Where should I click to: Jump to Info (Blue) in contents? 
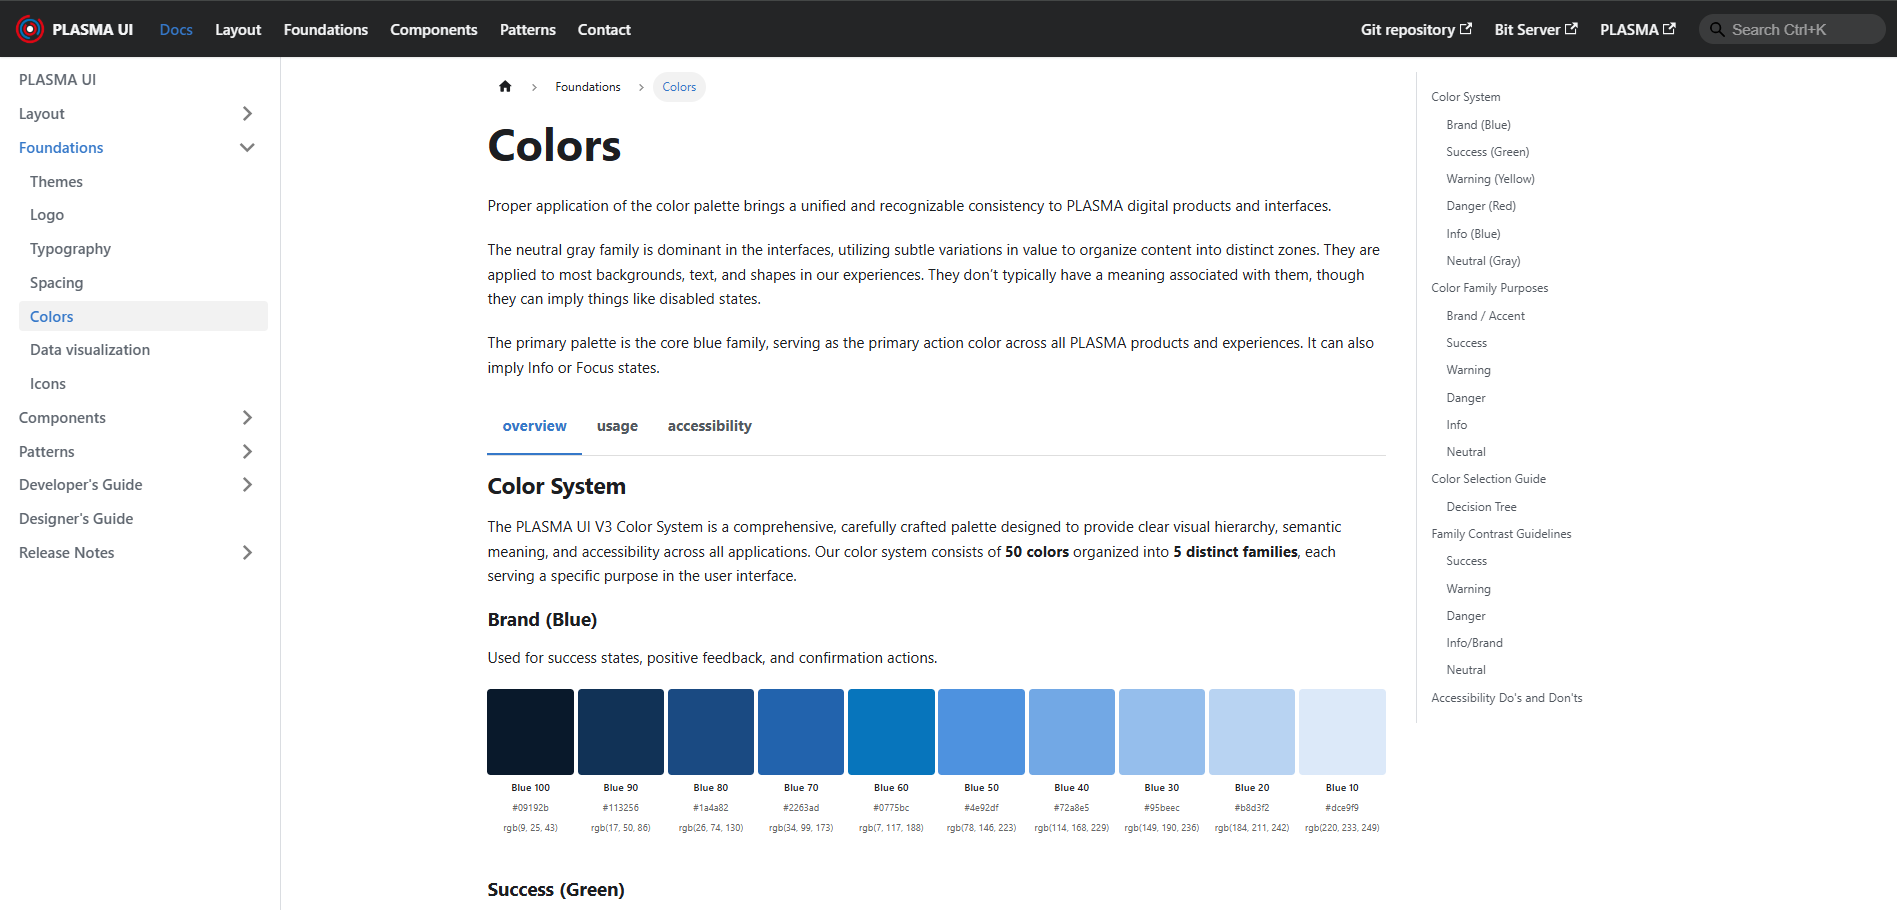(1473, 234)
